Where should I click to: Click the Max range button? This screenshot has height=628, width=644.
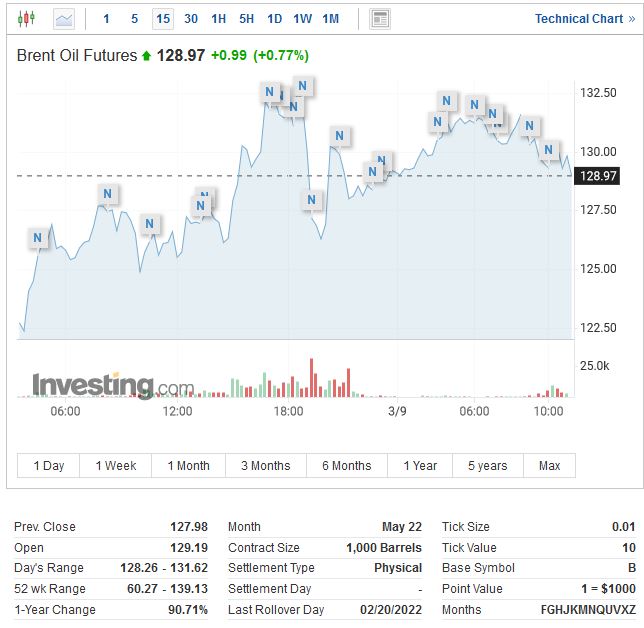coord(549,465)
